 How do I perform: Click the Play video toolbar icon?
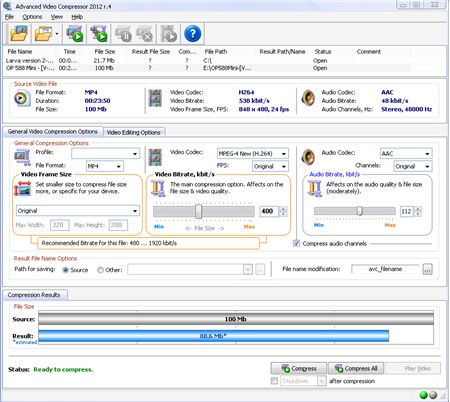[169, 34]
